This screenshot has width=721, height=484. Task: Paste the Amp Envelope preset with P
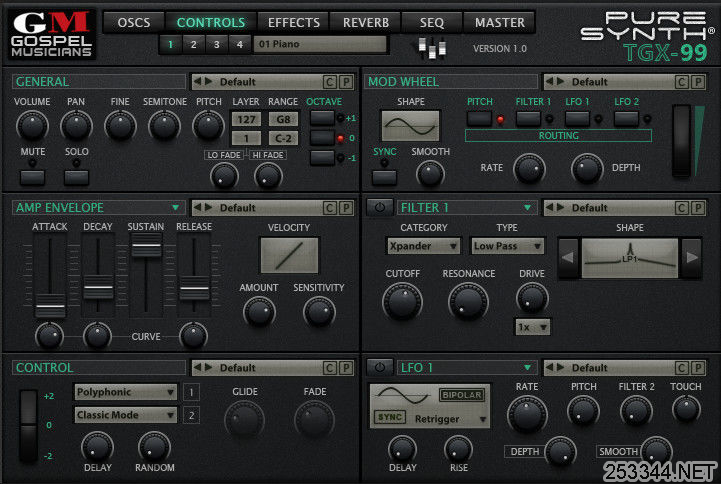pyautogui.click(x=346, y=208)
